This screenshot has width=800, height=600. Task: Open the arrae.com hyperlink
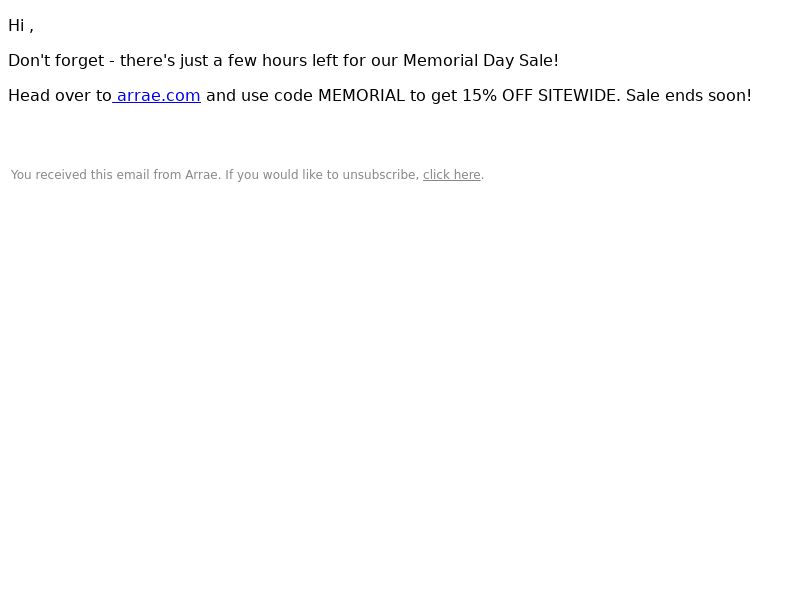click(157, 96)
